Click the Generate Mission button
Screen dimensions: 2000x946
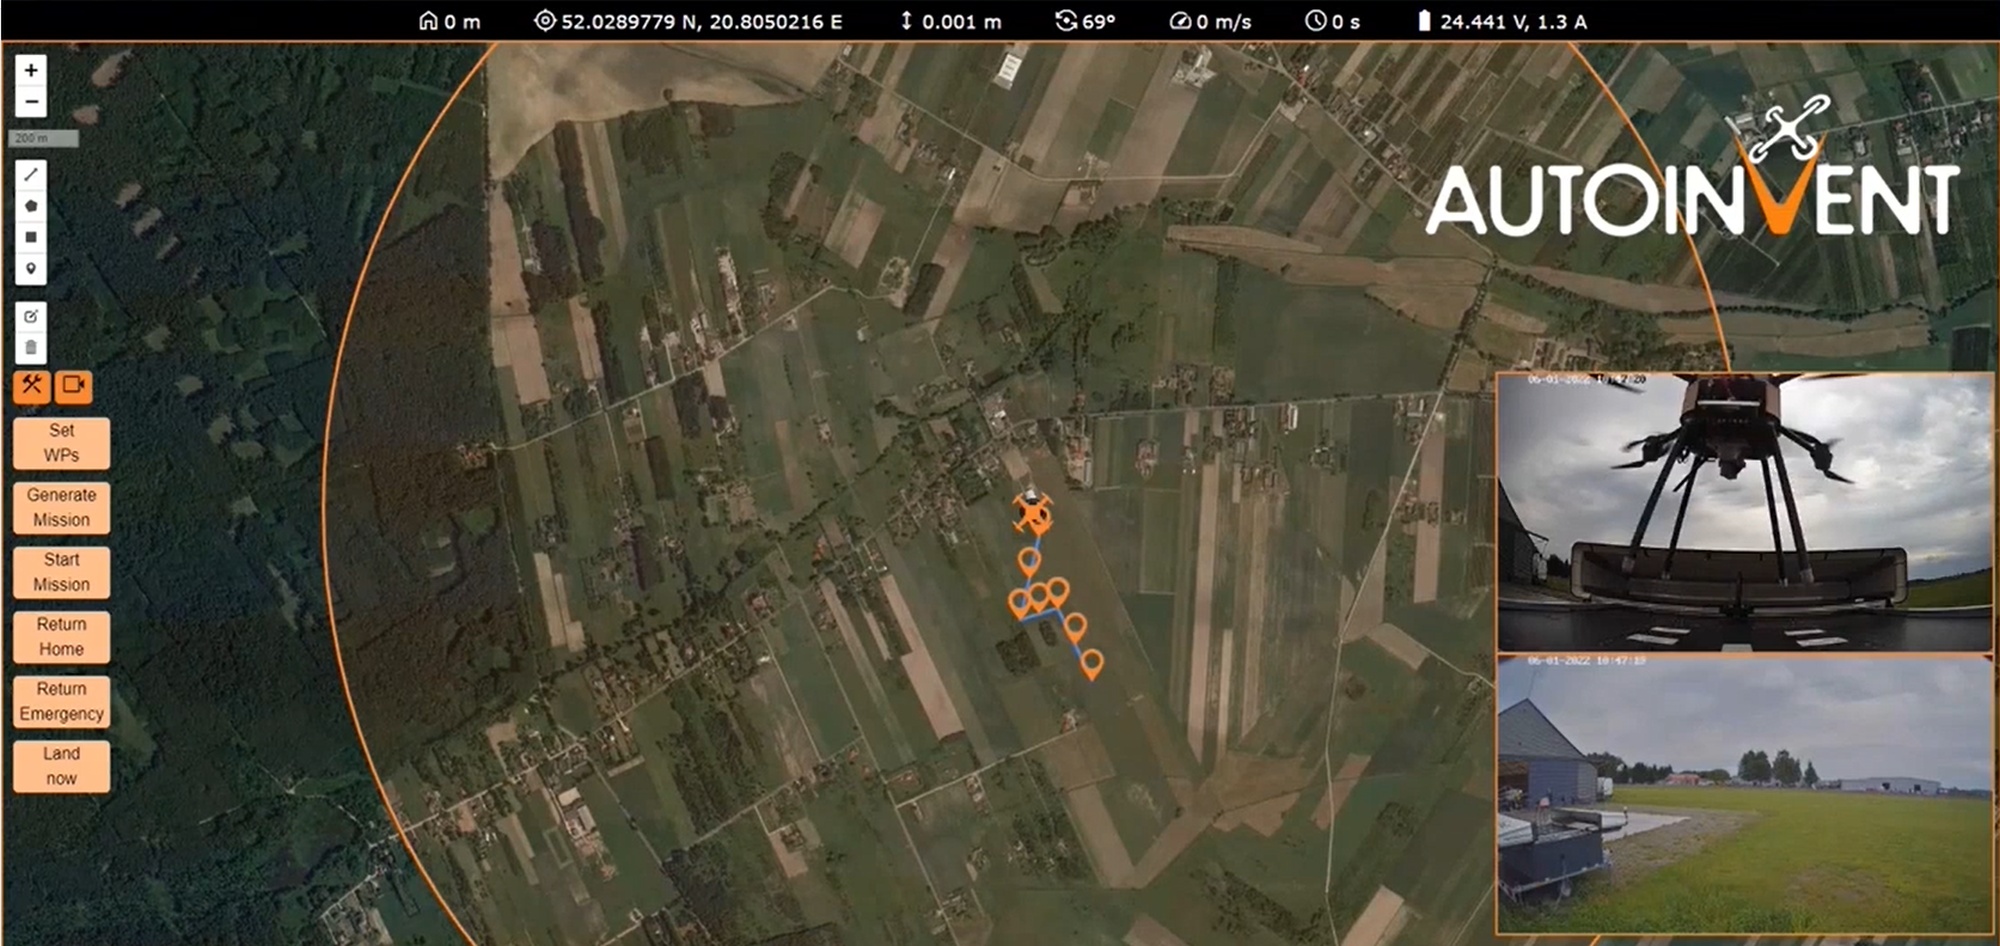pos(61,508)
